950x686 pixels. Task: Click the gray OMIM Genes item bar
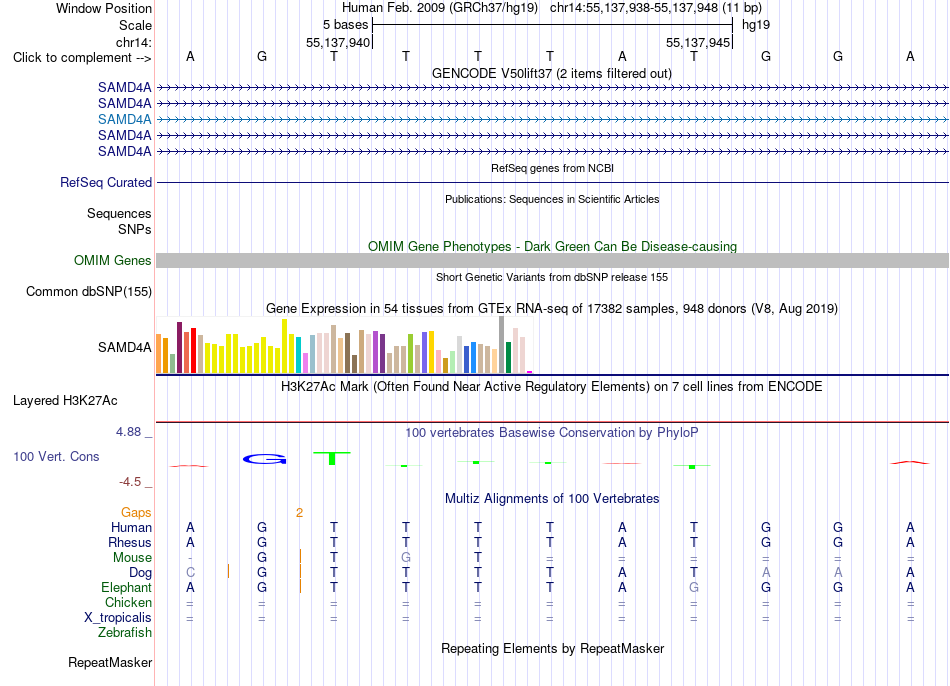(x=553, y=261)
